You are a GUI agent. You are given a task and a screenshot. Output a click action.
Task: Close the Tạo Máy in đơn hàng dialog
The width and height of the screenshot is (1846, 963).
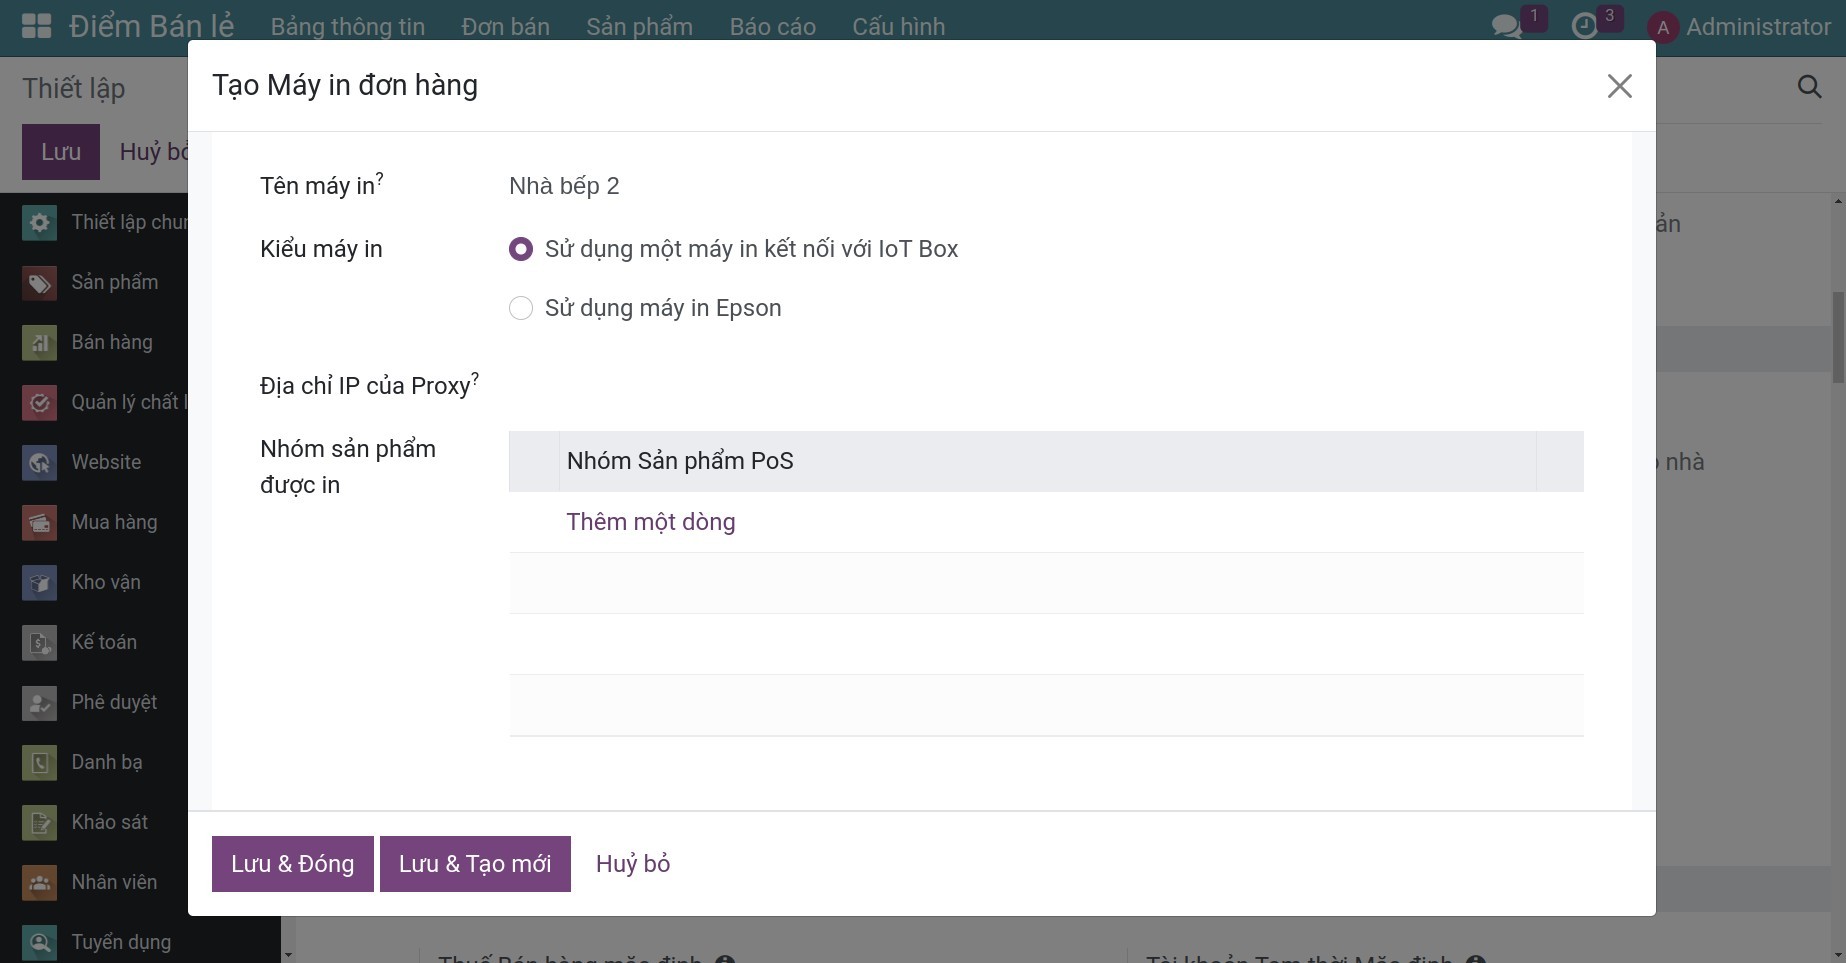click(x=1619, y=86)
